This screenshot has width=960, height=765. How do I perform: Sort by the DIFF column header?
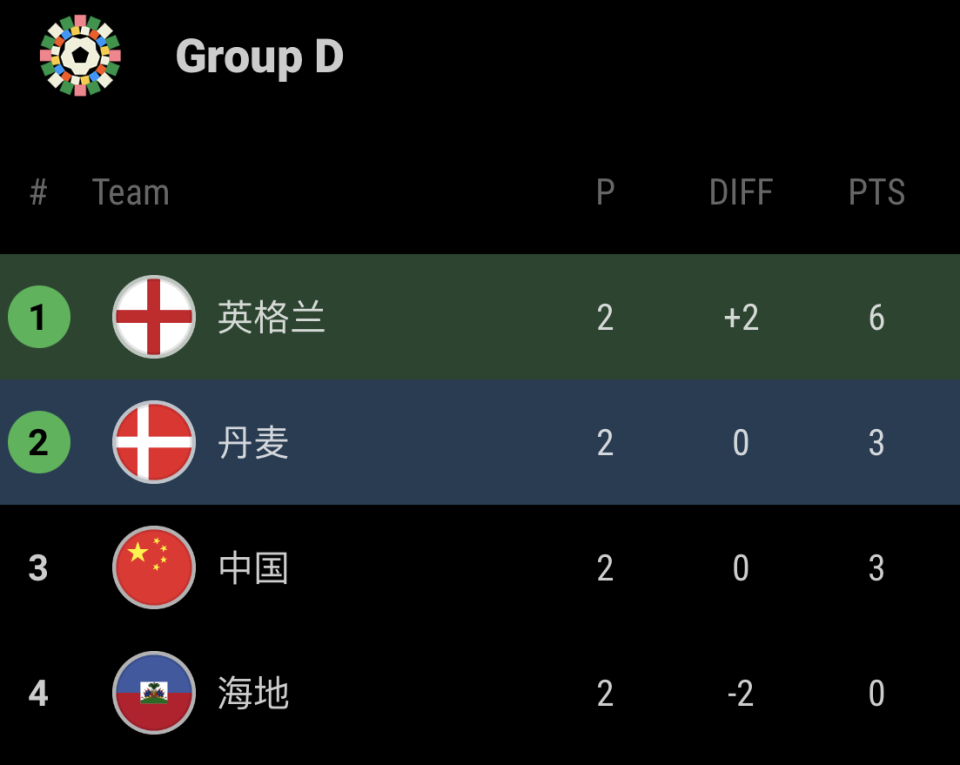pyautogui.click(x=740, y=192)
